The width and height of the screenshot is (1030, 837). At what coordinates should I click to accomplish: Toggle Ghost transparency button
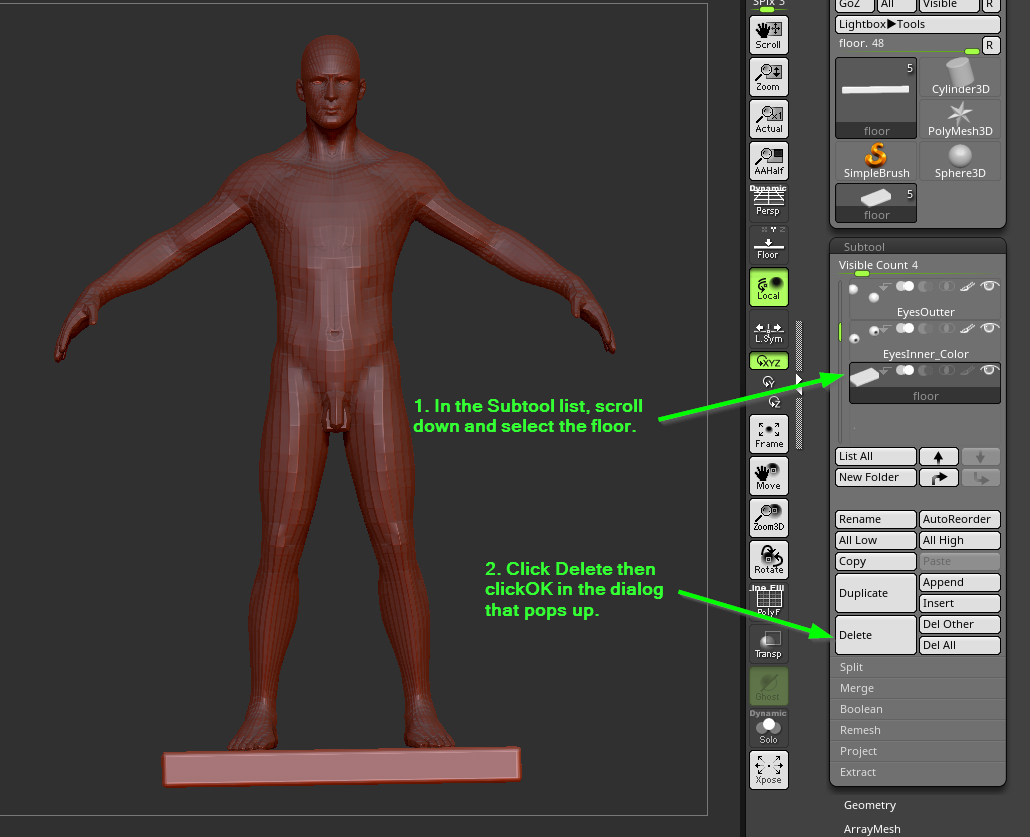pos(769,686)
